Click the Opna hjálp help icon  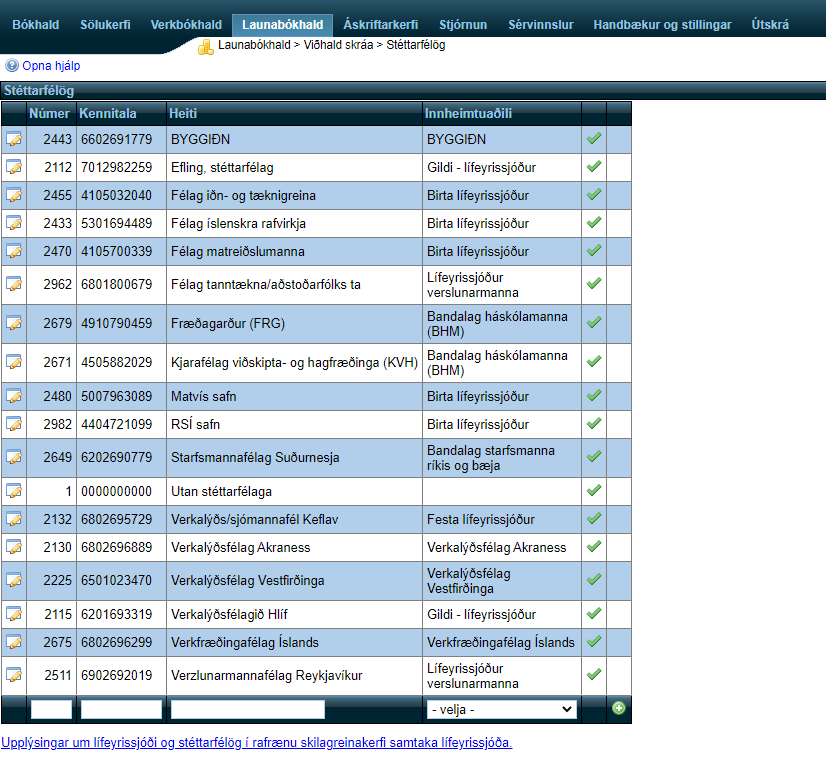pos(12,66)
